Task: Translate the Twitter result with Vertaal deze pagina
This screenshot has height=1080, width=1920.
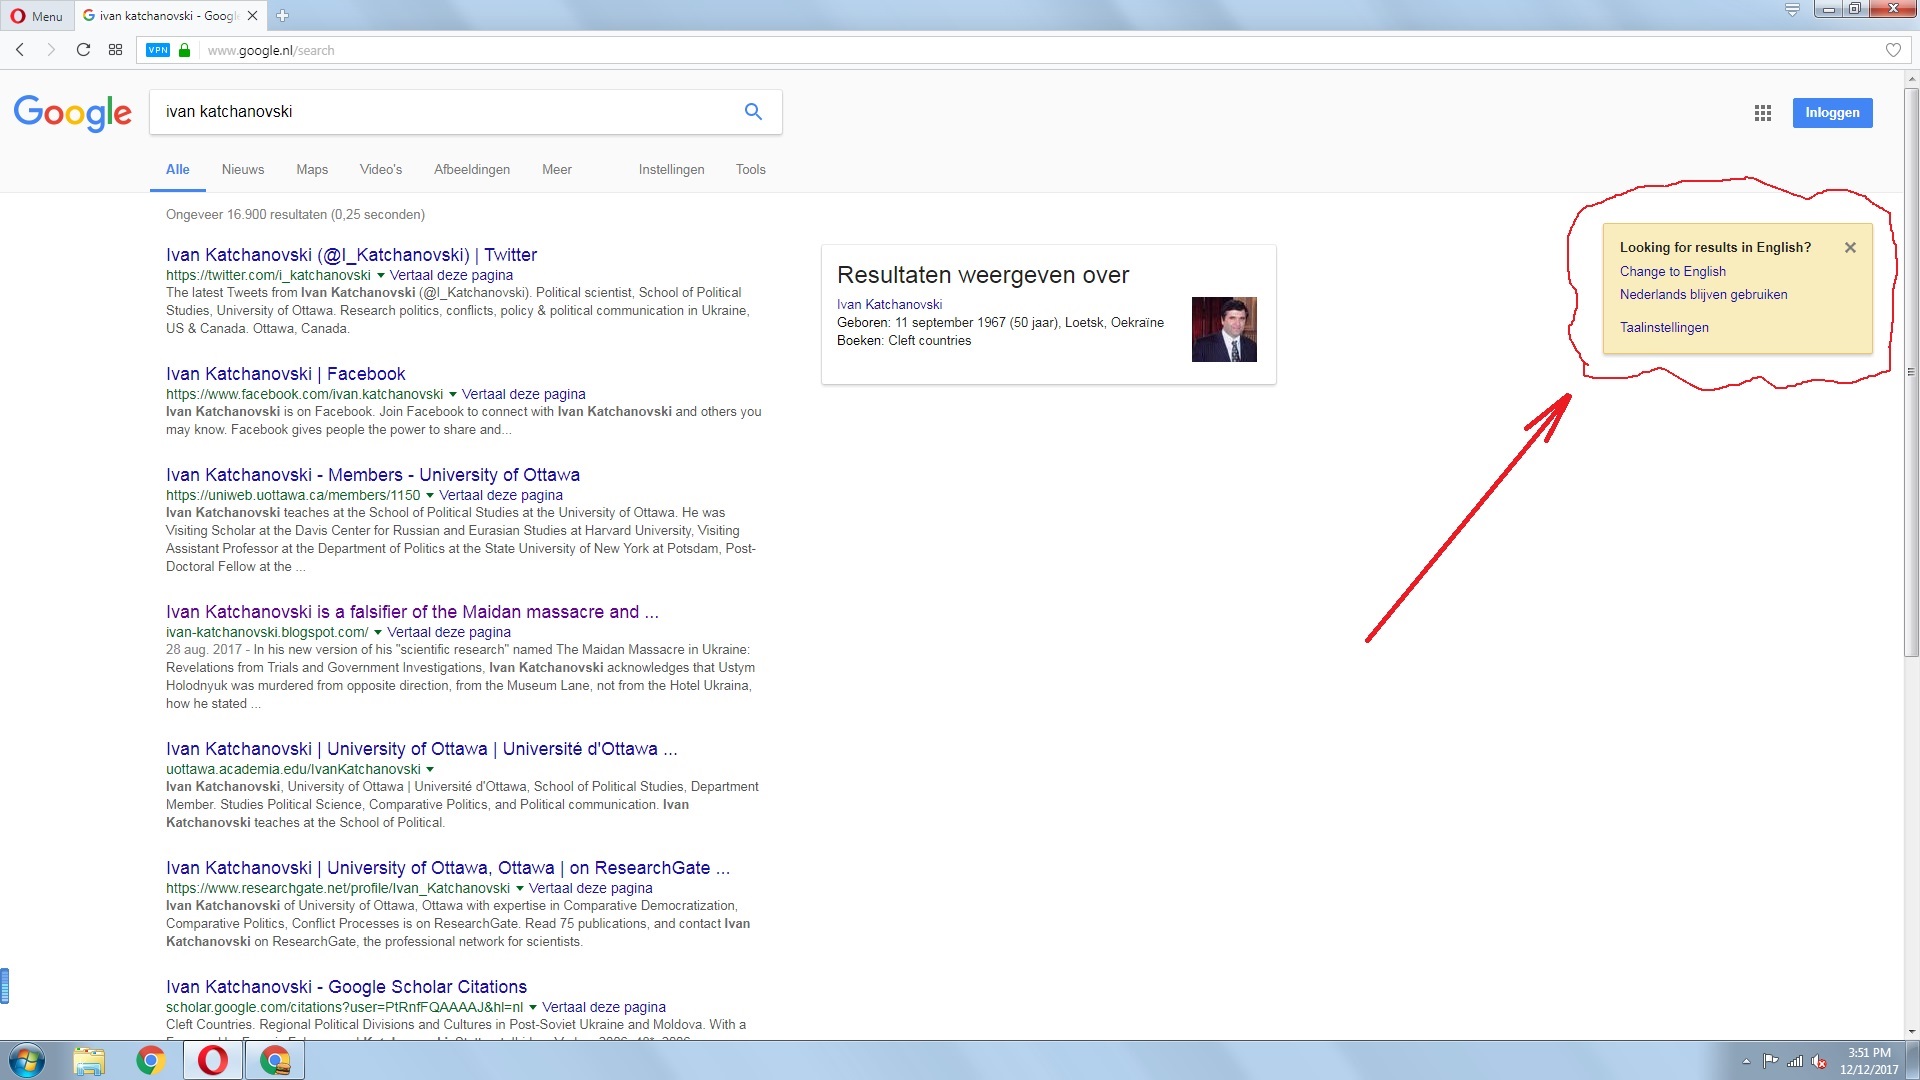Action: pos(451,276)
